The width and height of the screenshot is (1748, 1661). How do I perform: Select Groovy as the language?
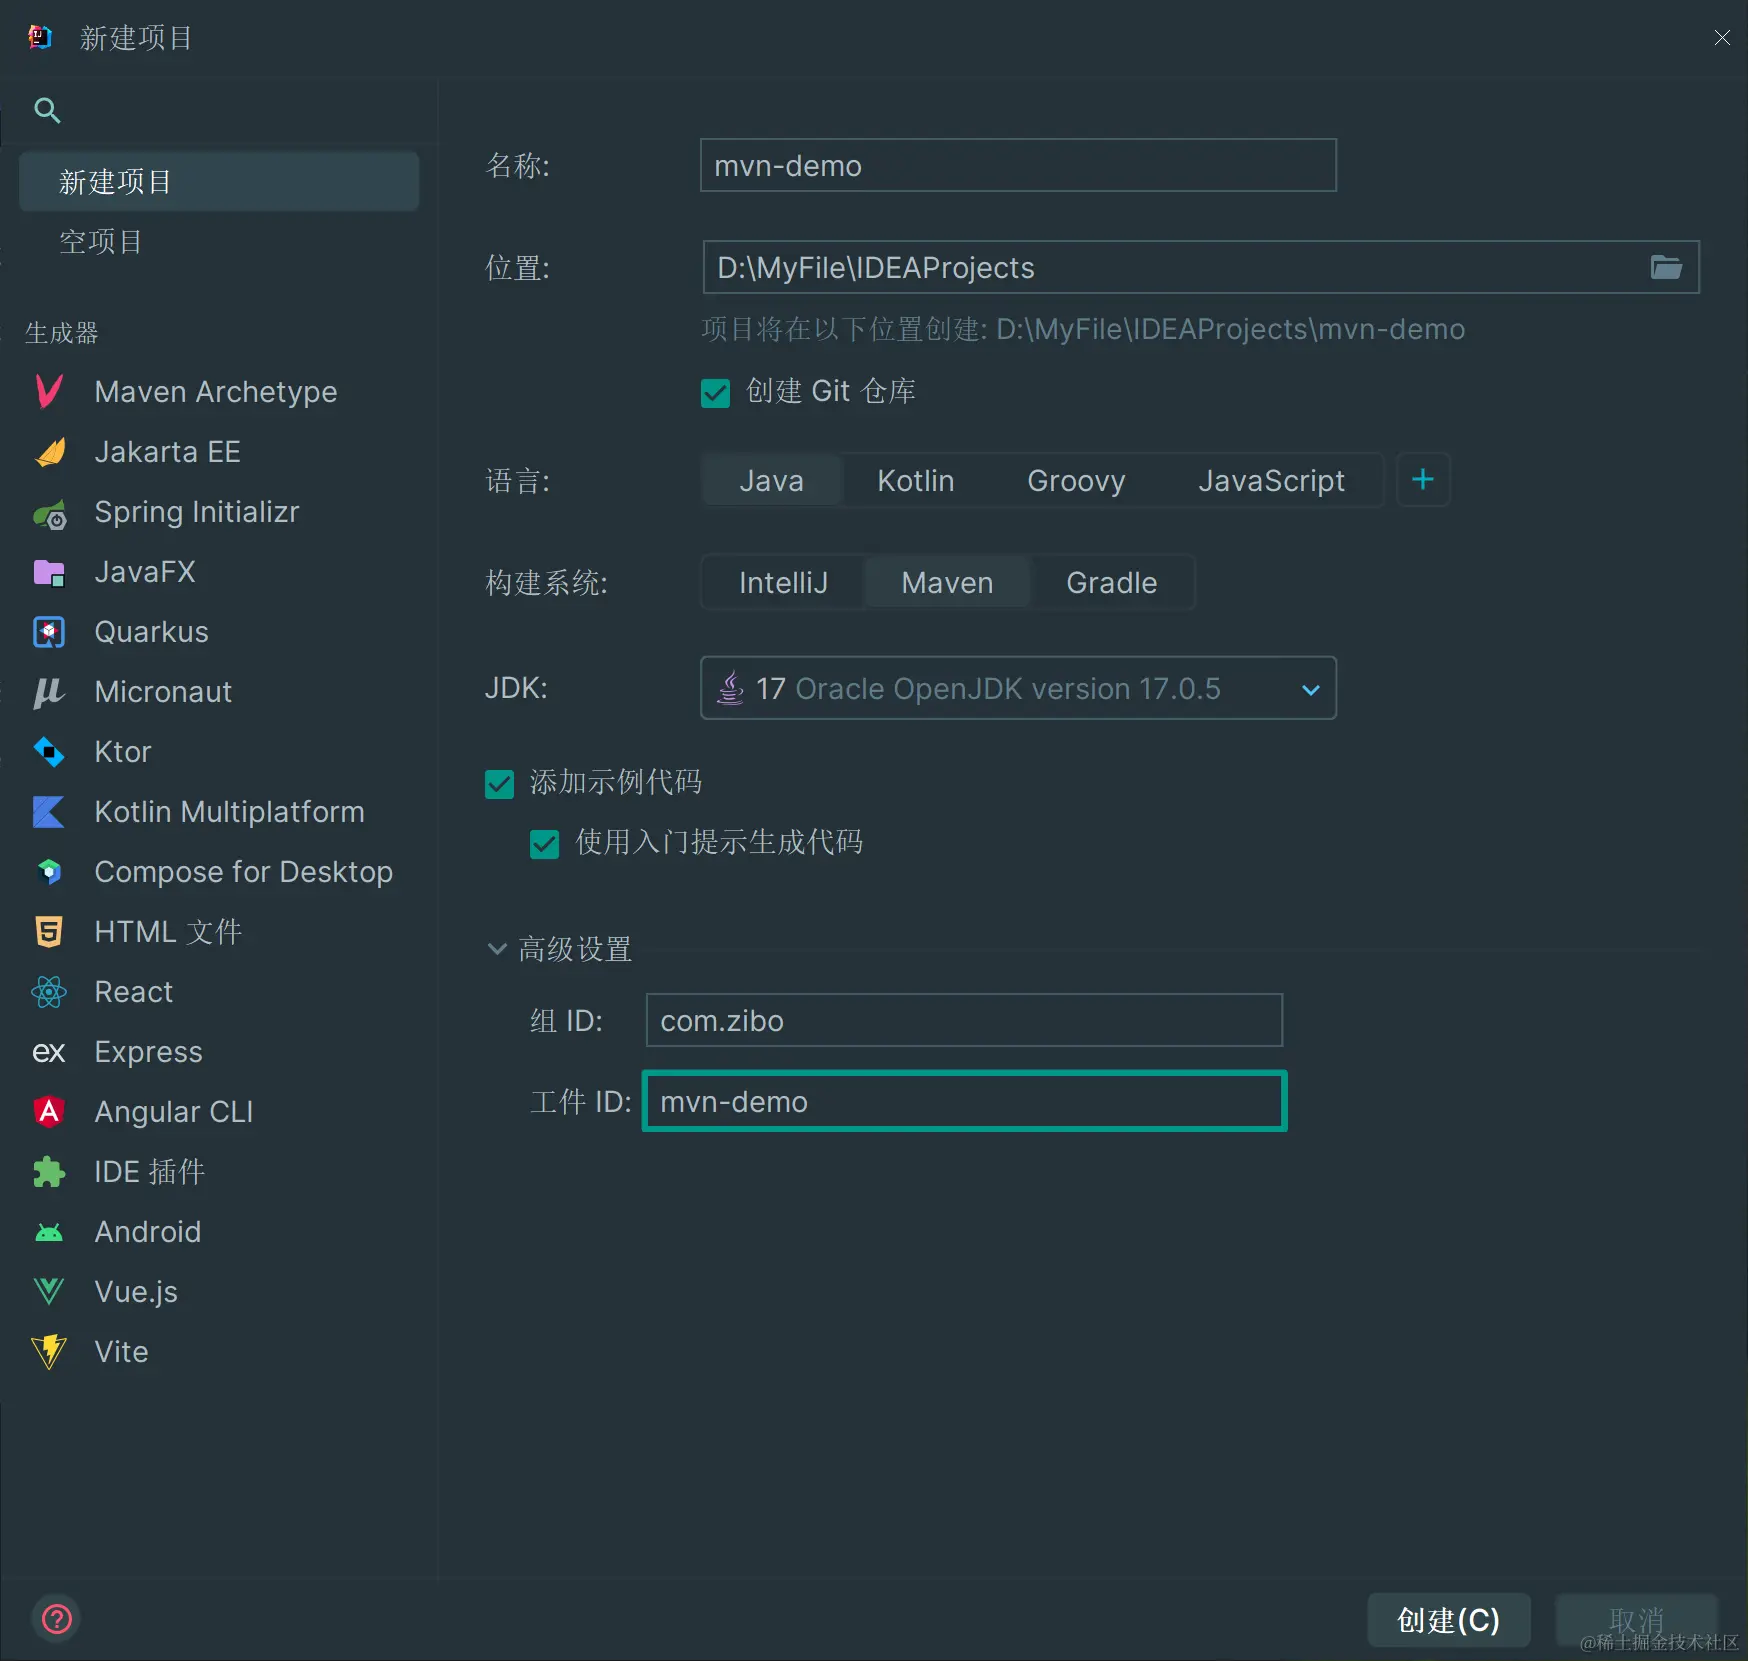(x=1076, y=480)
